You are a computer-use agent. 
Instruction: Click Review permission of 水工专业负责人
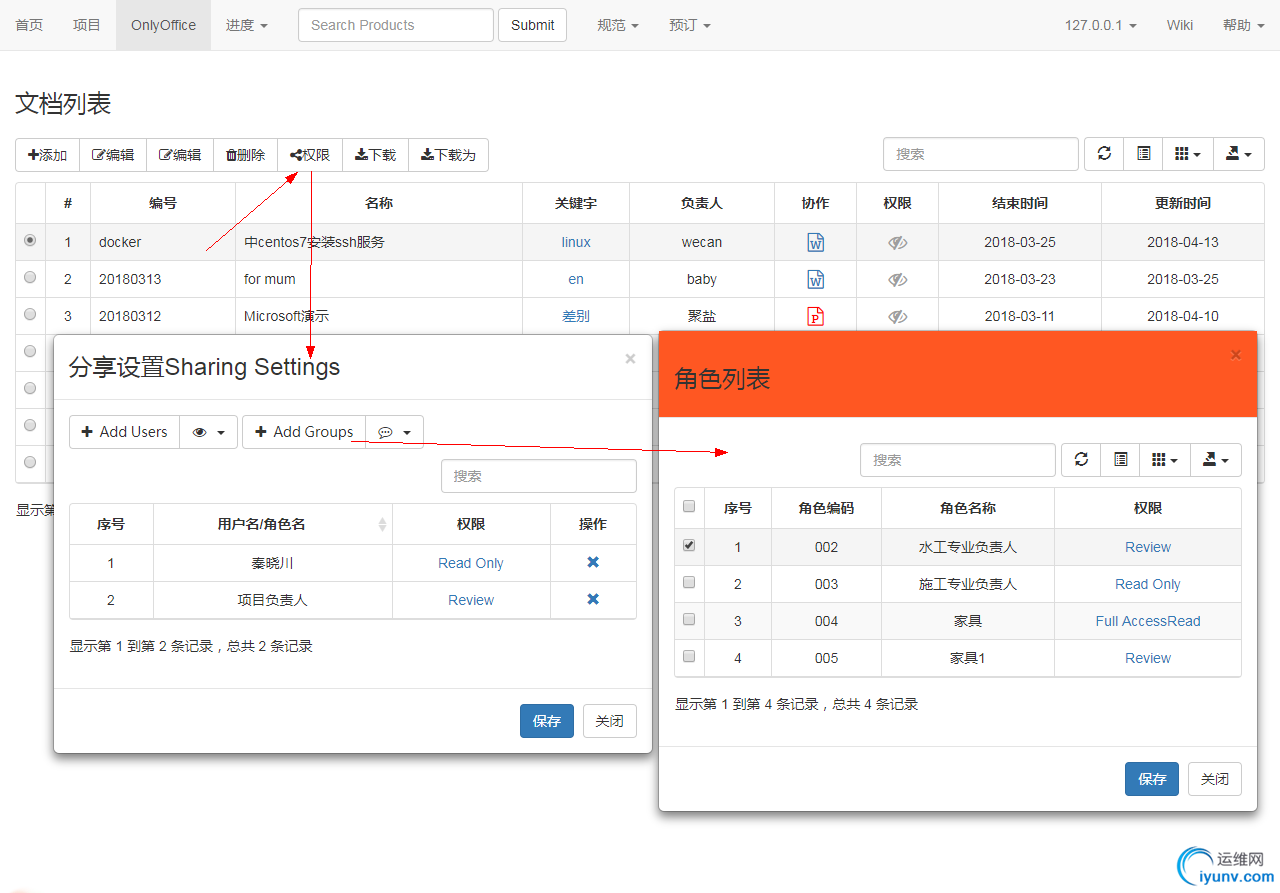click(1148, 547)
